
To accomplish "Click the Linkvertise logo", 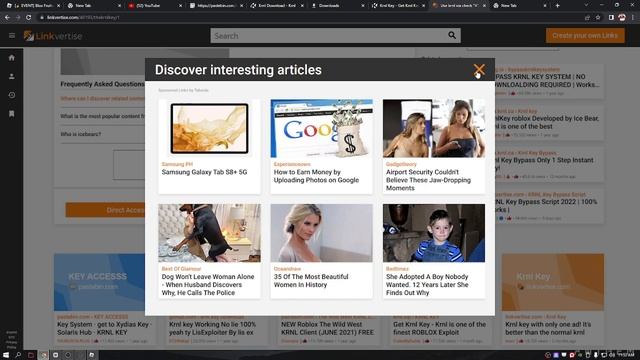I will point(53,36).
